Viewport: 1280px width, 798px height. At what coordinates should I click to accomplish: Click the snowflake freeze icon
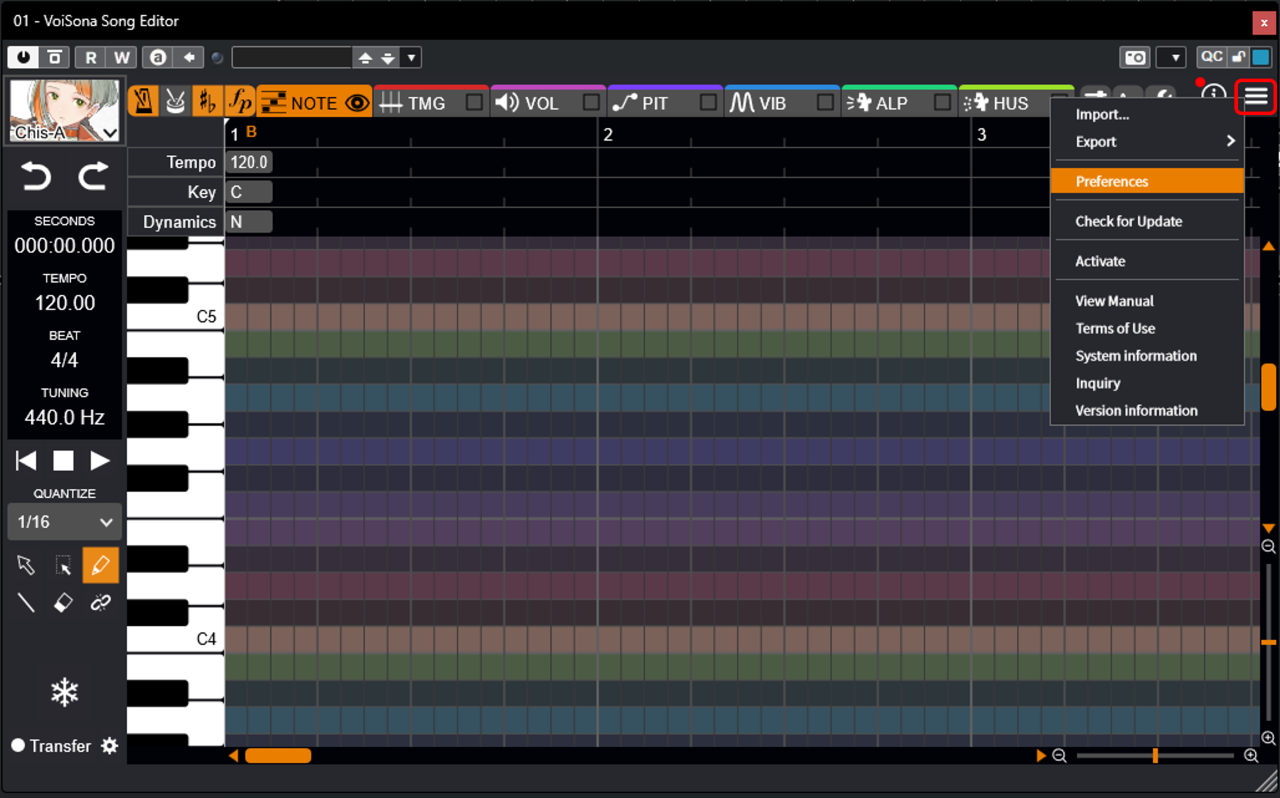(x=65, y=692)
